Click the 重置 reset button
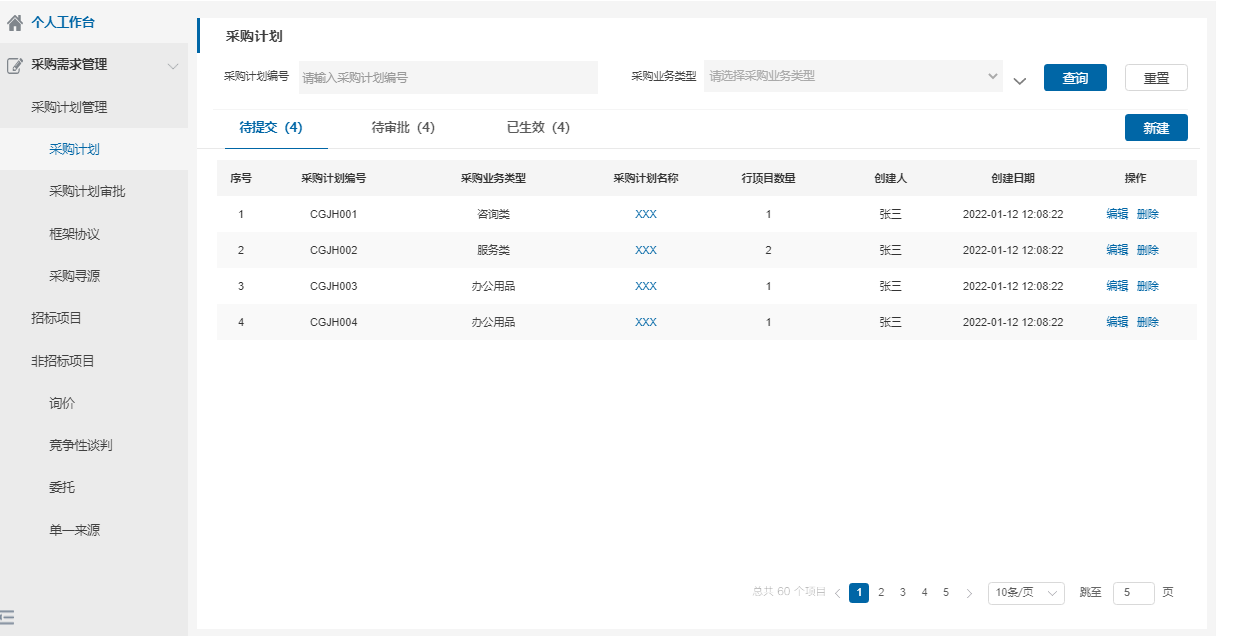1255x636 pixels. click(1156, 78)
